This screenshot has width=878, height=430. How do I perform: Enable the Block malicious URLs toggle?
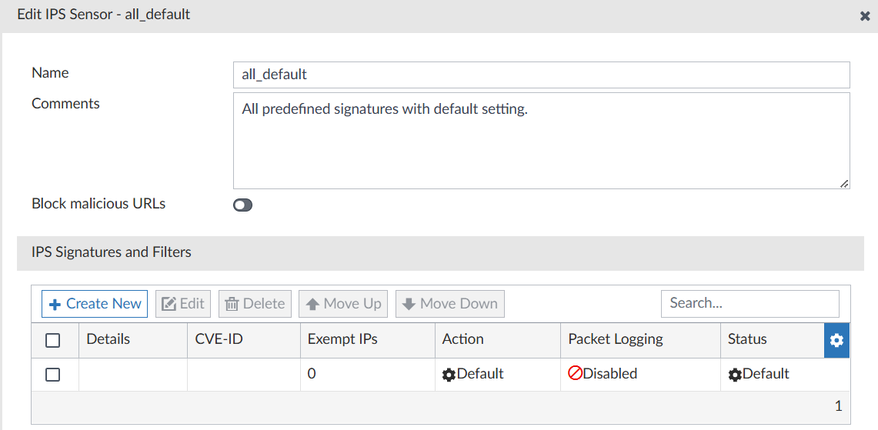click(243, 204)
